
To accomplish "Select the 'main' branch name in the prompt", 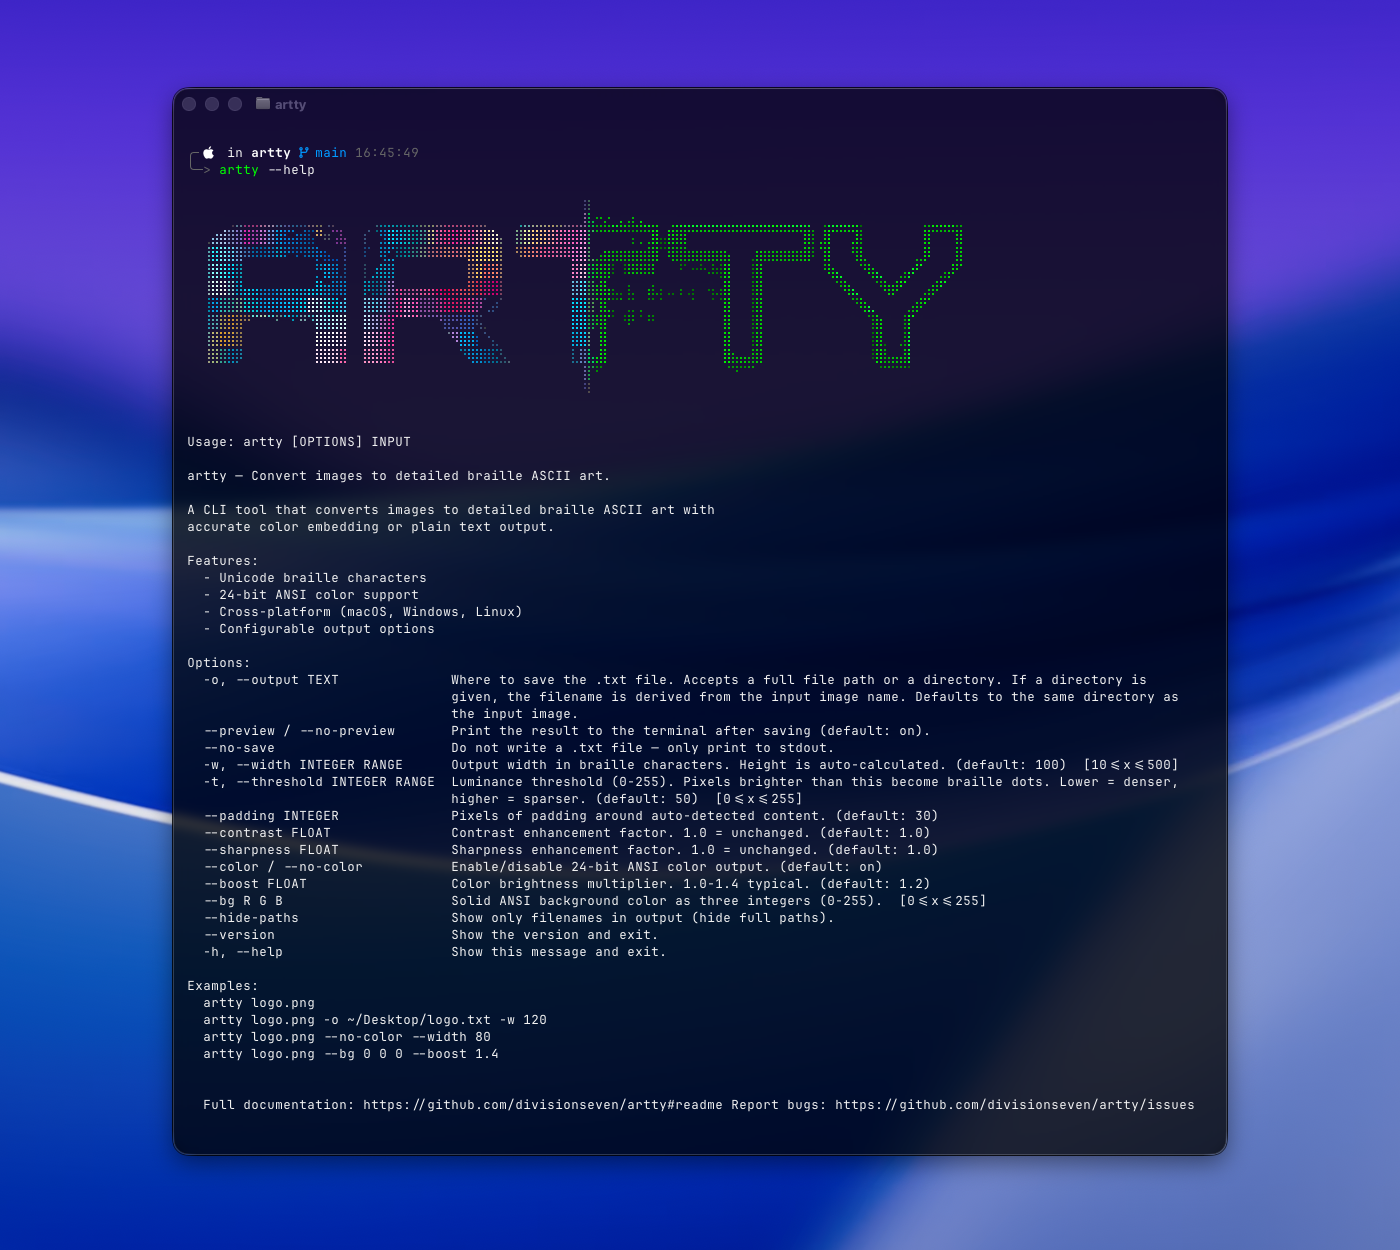I will (329, 152).
